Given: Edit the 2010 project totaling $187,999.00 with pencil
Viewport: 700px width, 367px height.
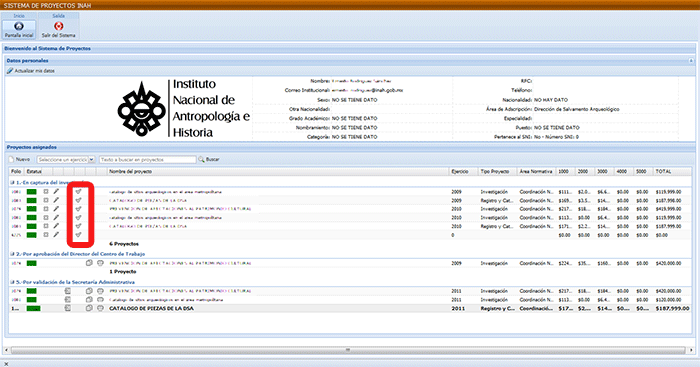Looking at the screenshot, I should tap(56, 226).
